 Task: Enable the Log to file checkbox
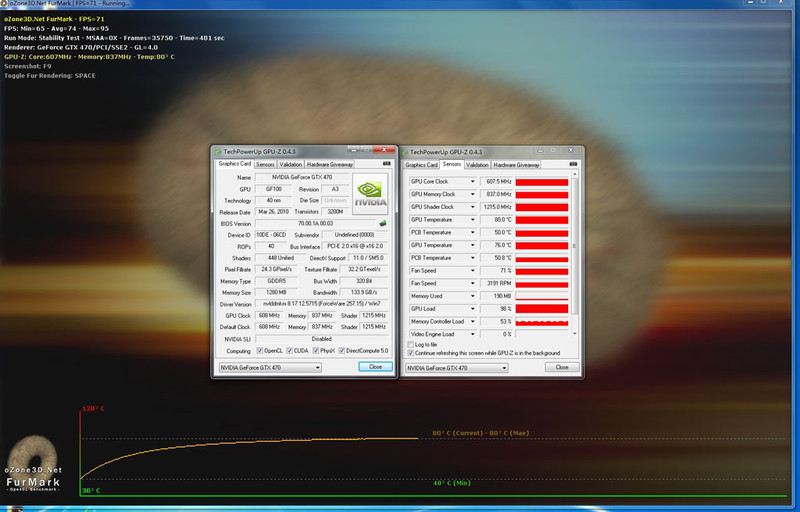coord(411,345)
